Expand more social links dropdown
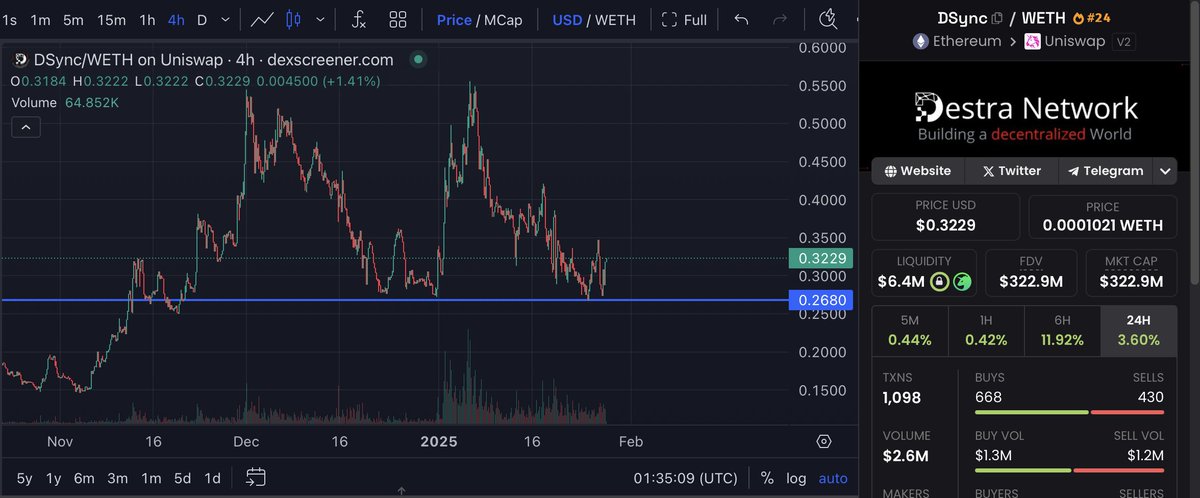The image size is (1200, 498). point(1166,171)
